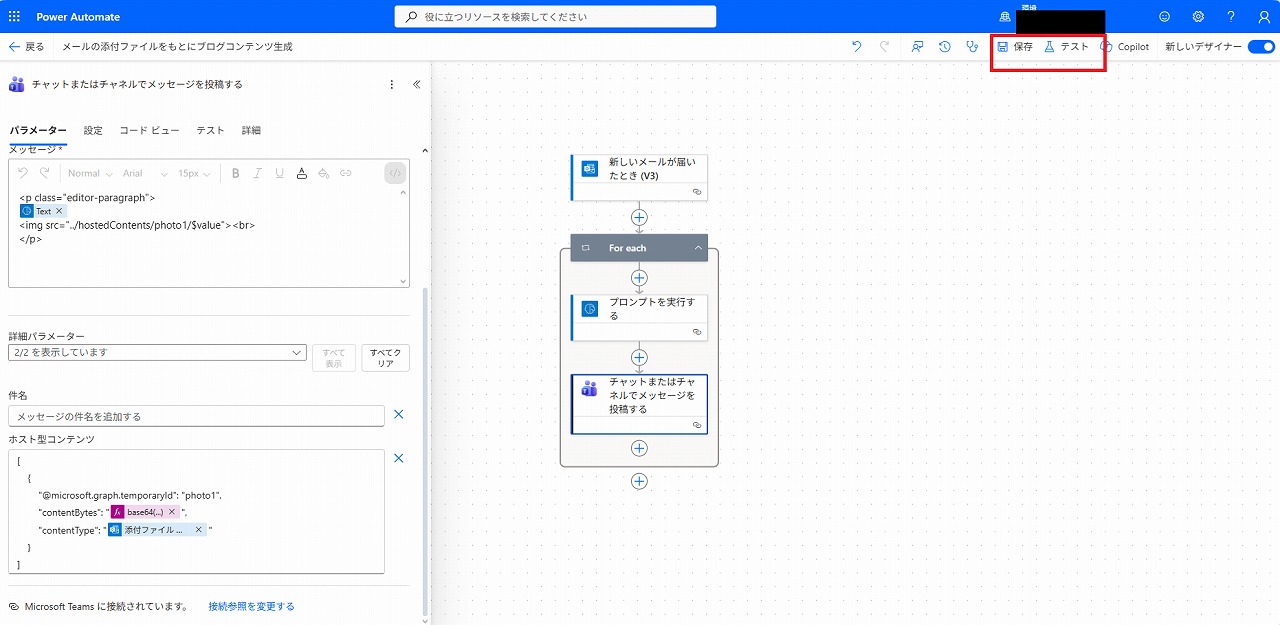
Task: Collapse the left action panel with the double chevron
Action: click(x=417, y=85)
